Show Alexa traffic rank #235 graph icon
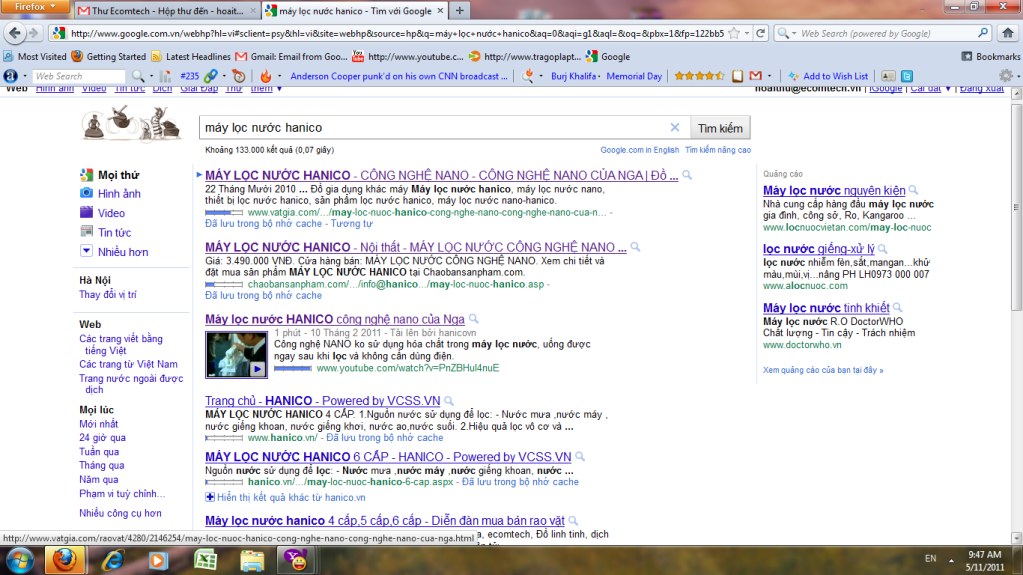 [165, 76]
